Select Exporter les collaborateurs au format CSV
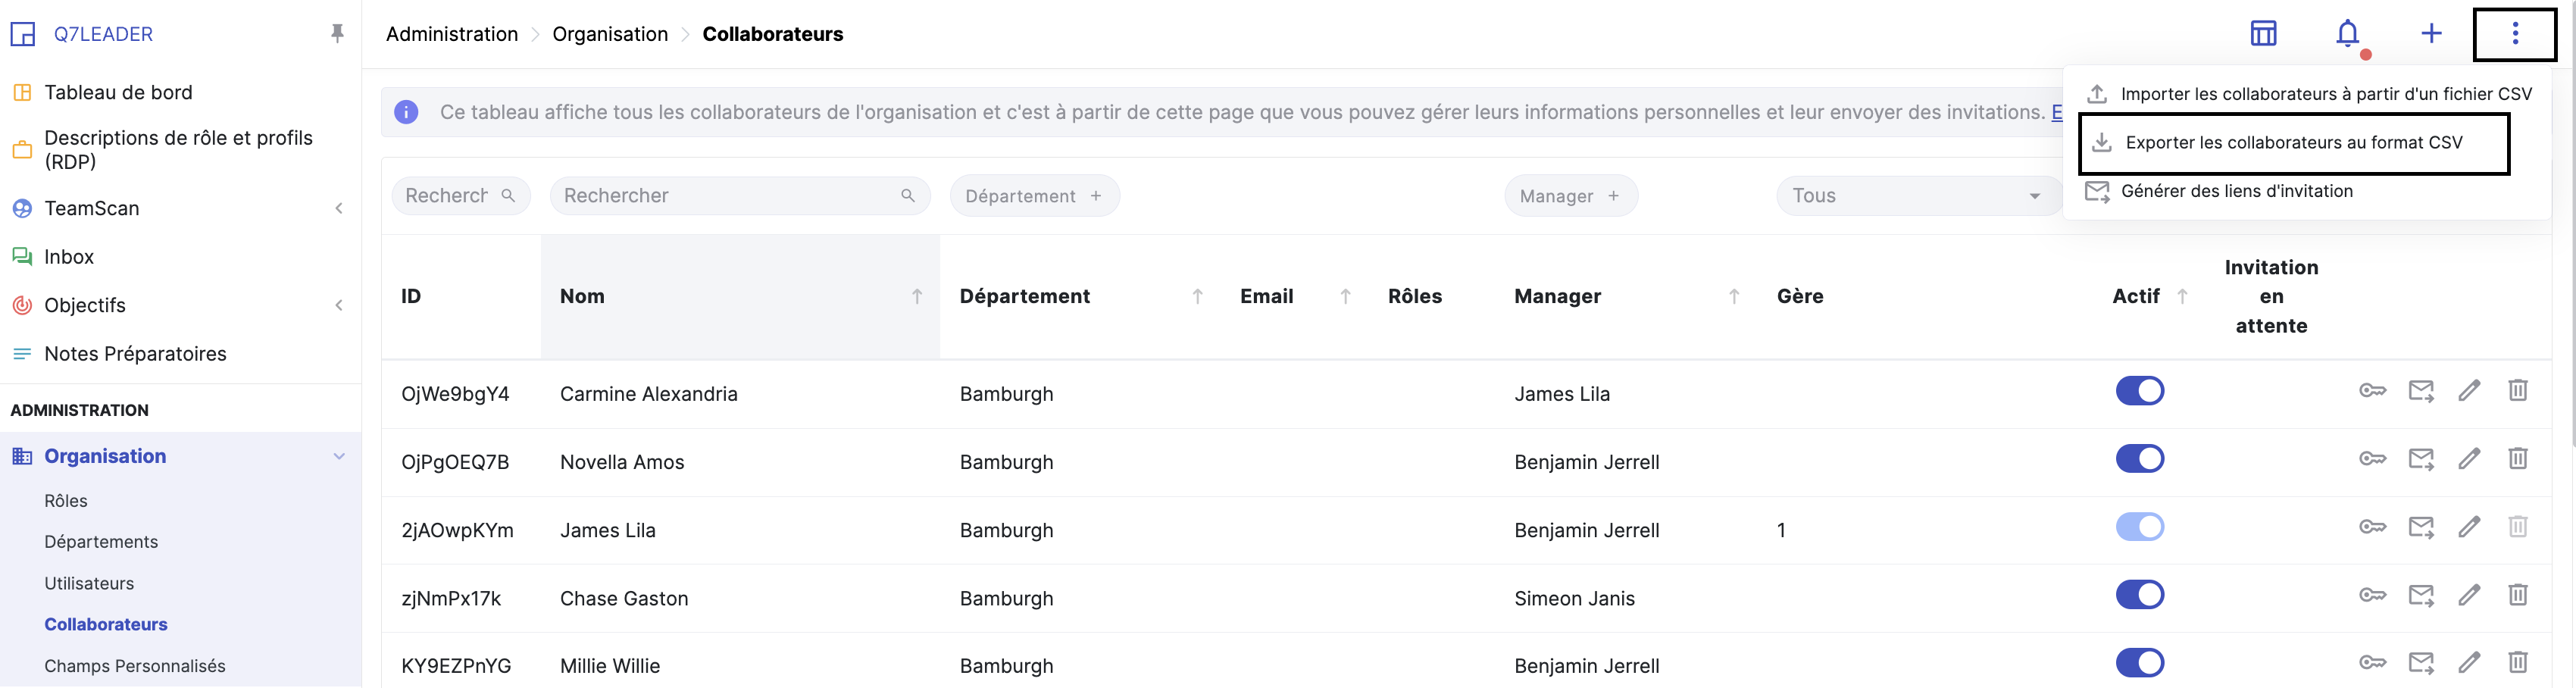Screen dimensions: 2576x688 [x=2293, y=143]
